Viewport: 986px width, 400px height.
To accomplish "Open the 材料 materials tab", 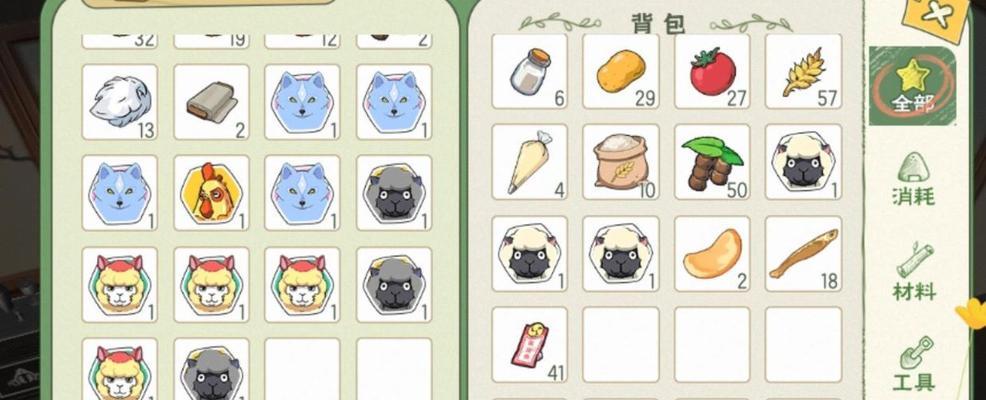I will [914, 272].
